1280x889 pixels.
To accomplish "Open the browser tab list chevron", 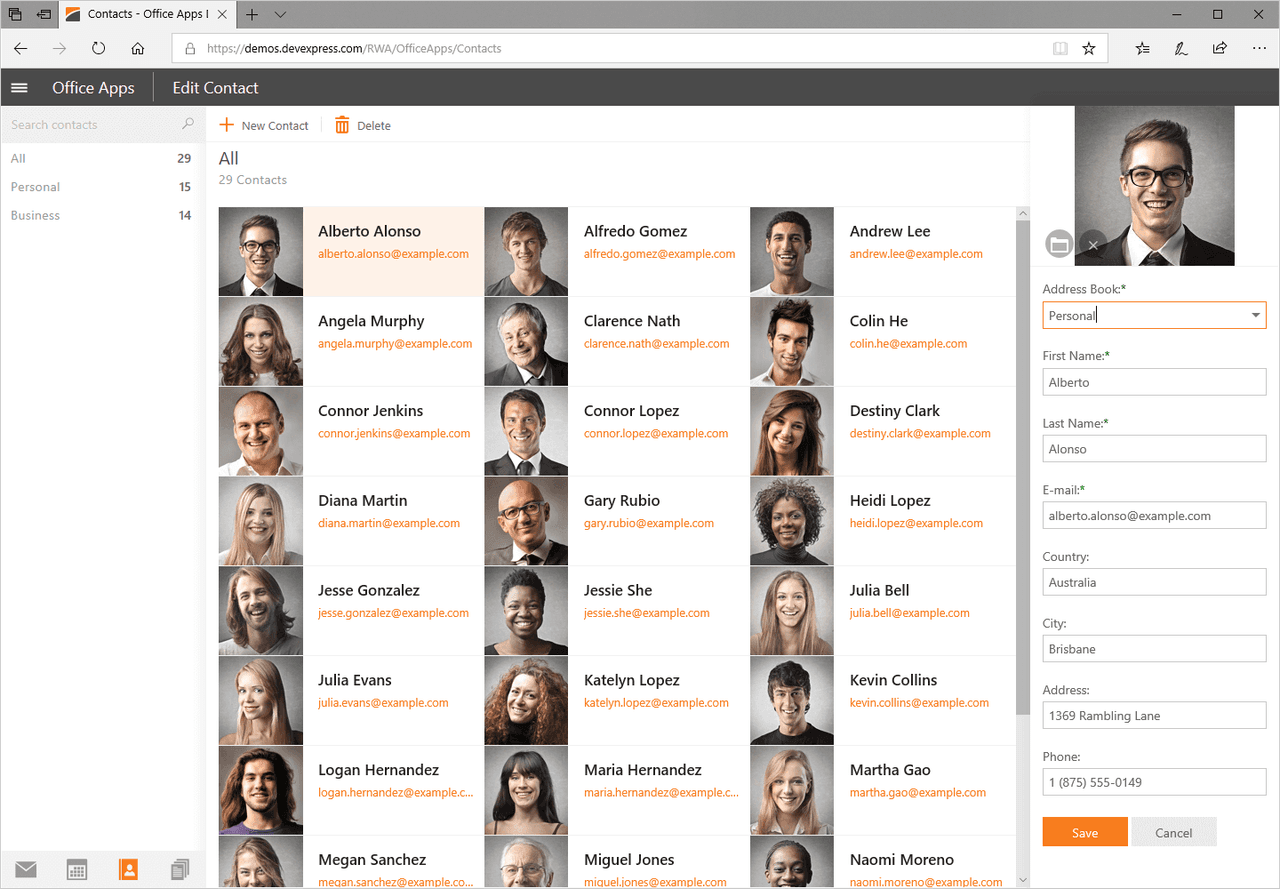I will [x=280, y=14].
